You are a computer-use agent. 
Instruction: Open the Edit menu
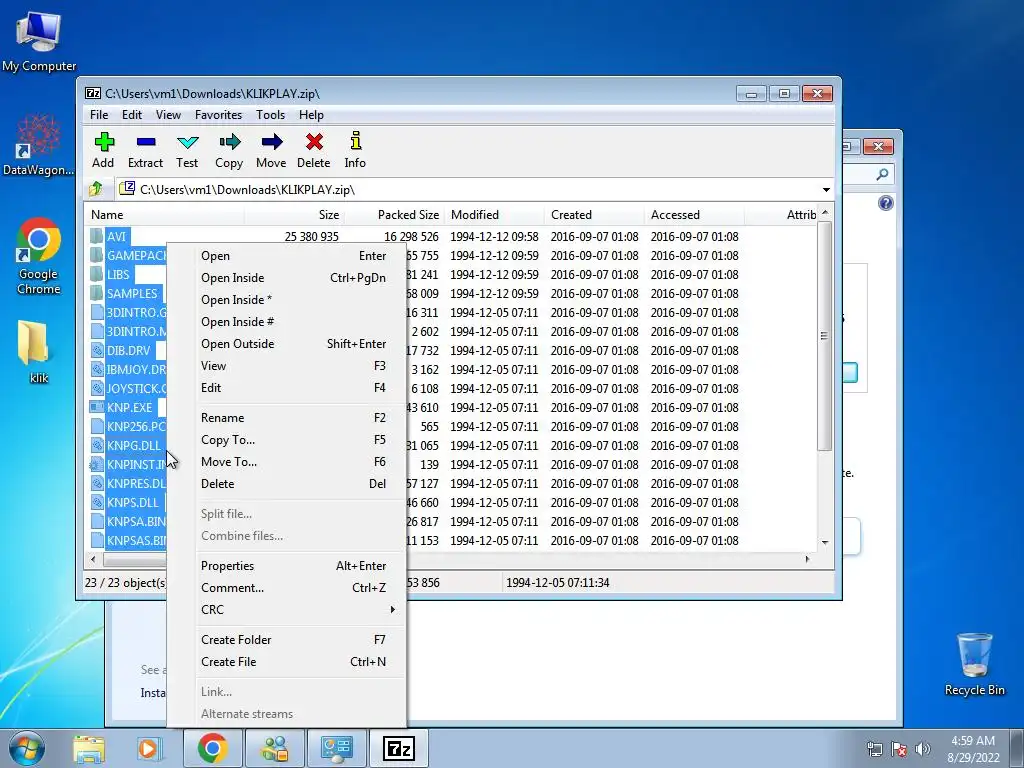(x=132, y=115)
